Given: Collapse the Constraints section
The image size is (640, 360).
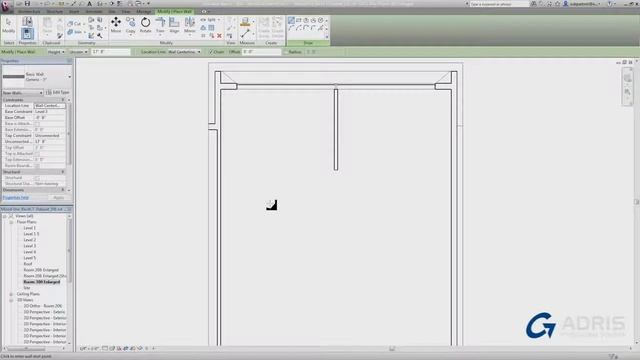Looking at the screenshot, I should [63, 100].
